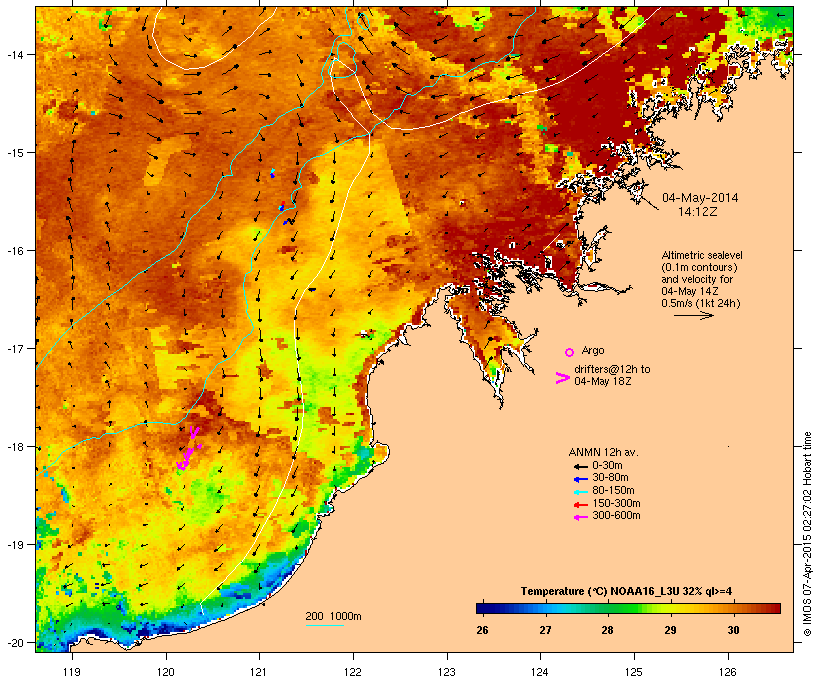This screenshot has width=820, height=680.
Task: Click the magenta drifter arrowhead legend symbol
Action: coord(563,378)
